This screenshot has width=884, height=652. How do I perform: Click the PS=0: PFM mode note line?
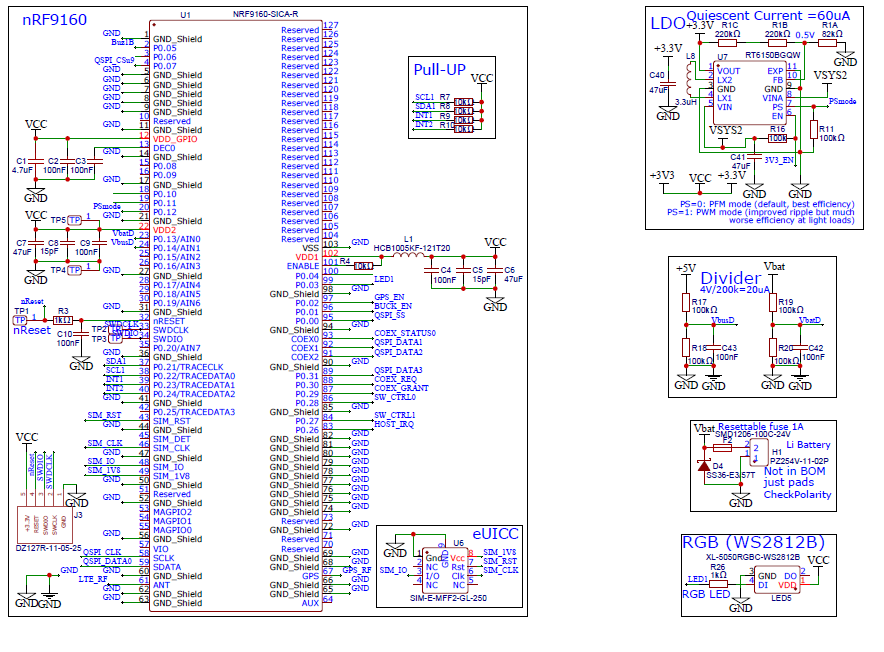pyautogui.click(x=767, y=204)
